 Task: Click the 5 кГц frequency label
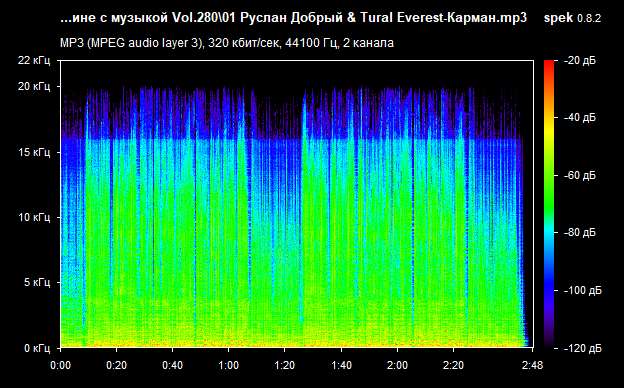[38, 283]
